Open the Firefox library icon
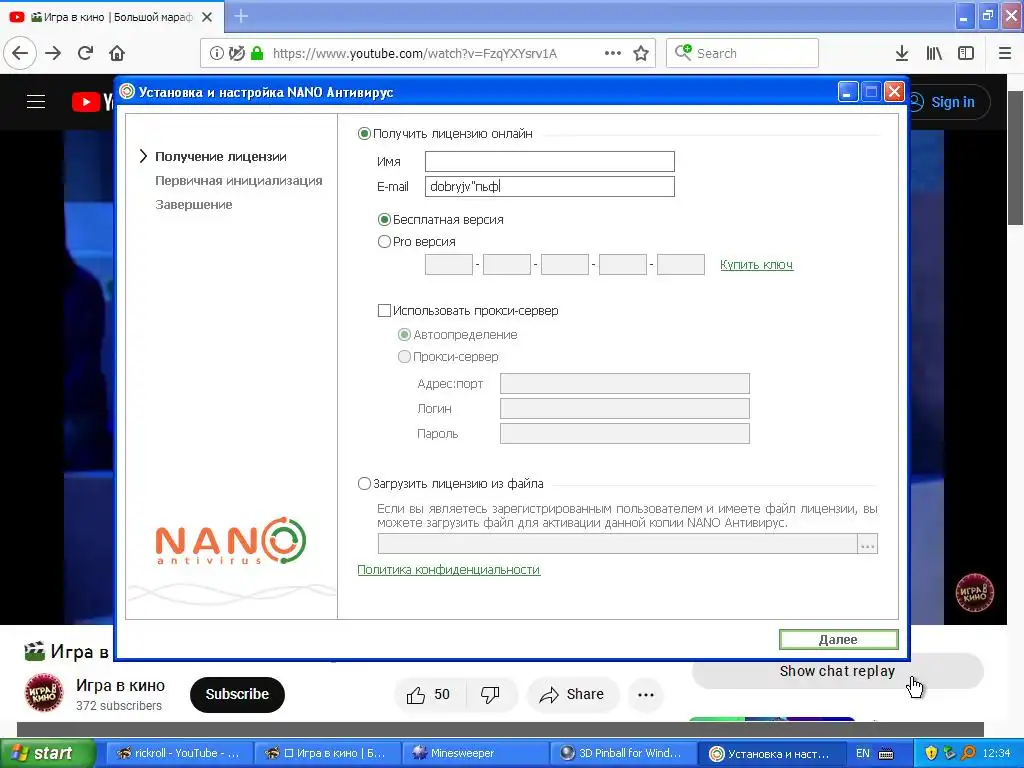 pos(934,54)
